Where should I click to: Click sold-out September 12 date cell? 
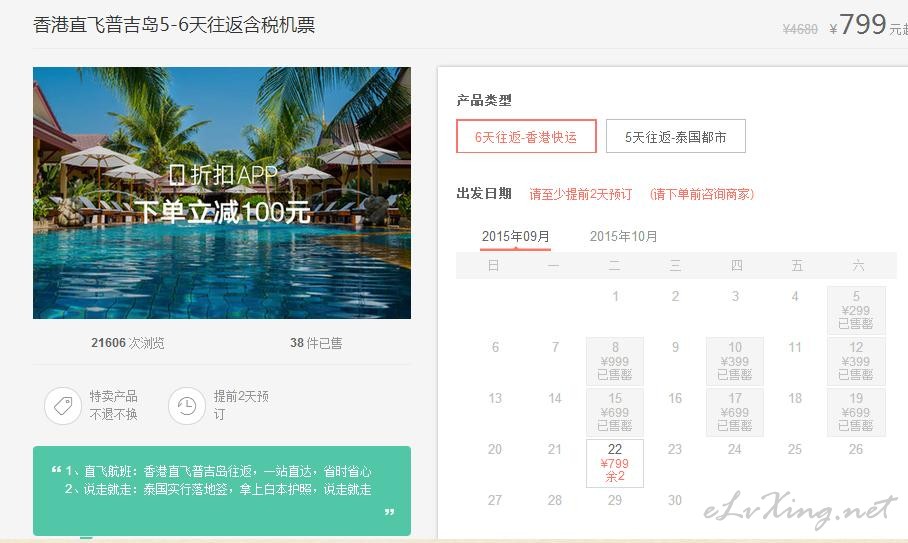point(856,361)
